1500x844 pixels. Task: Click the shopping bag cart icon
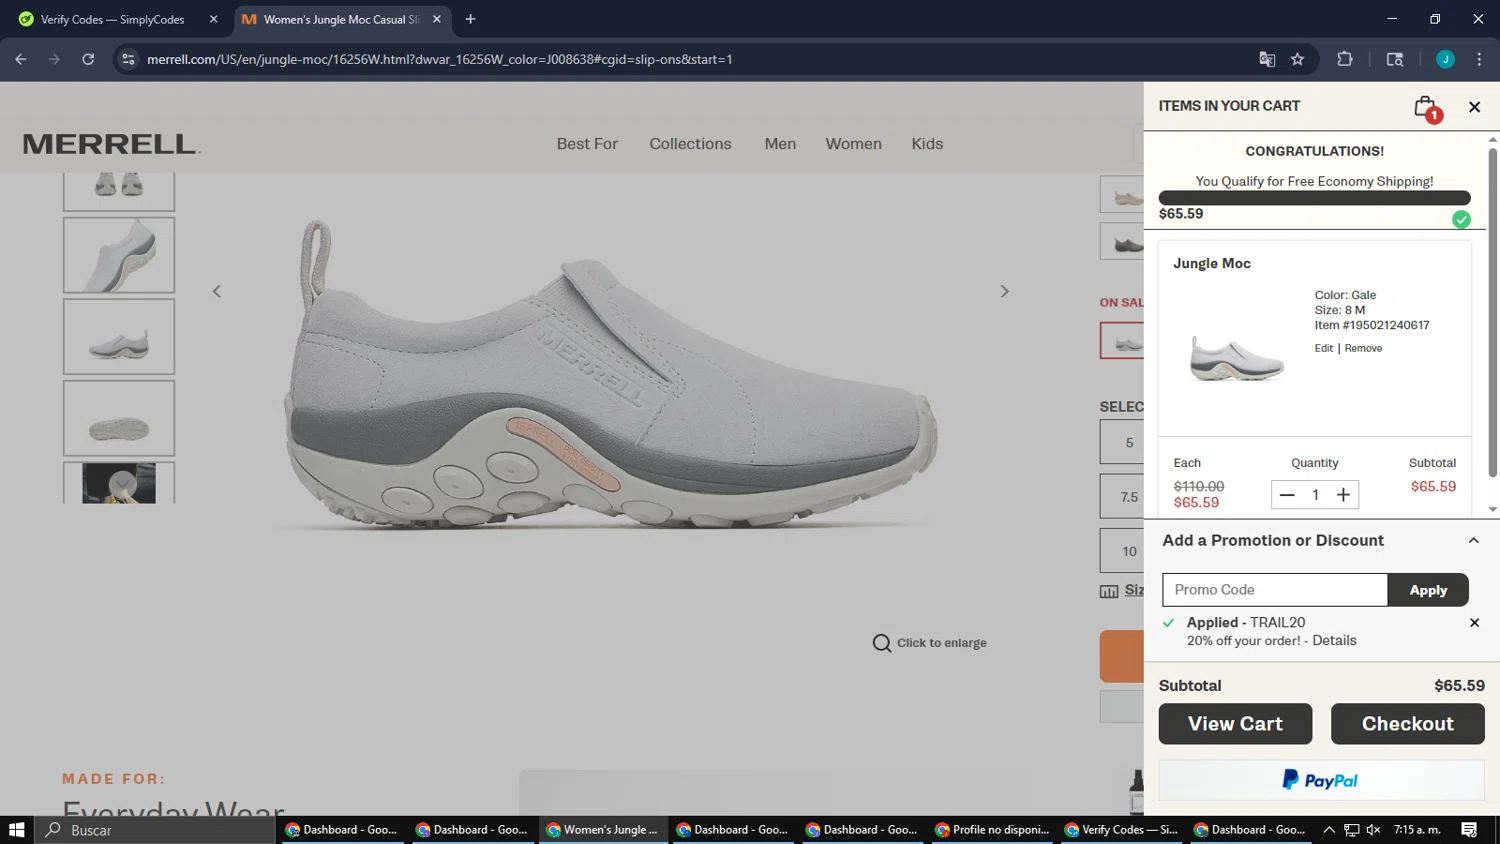pos(1426,107)
